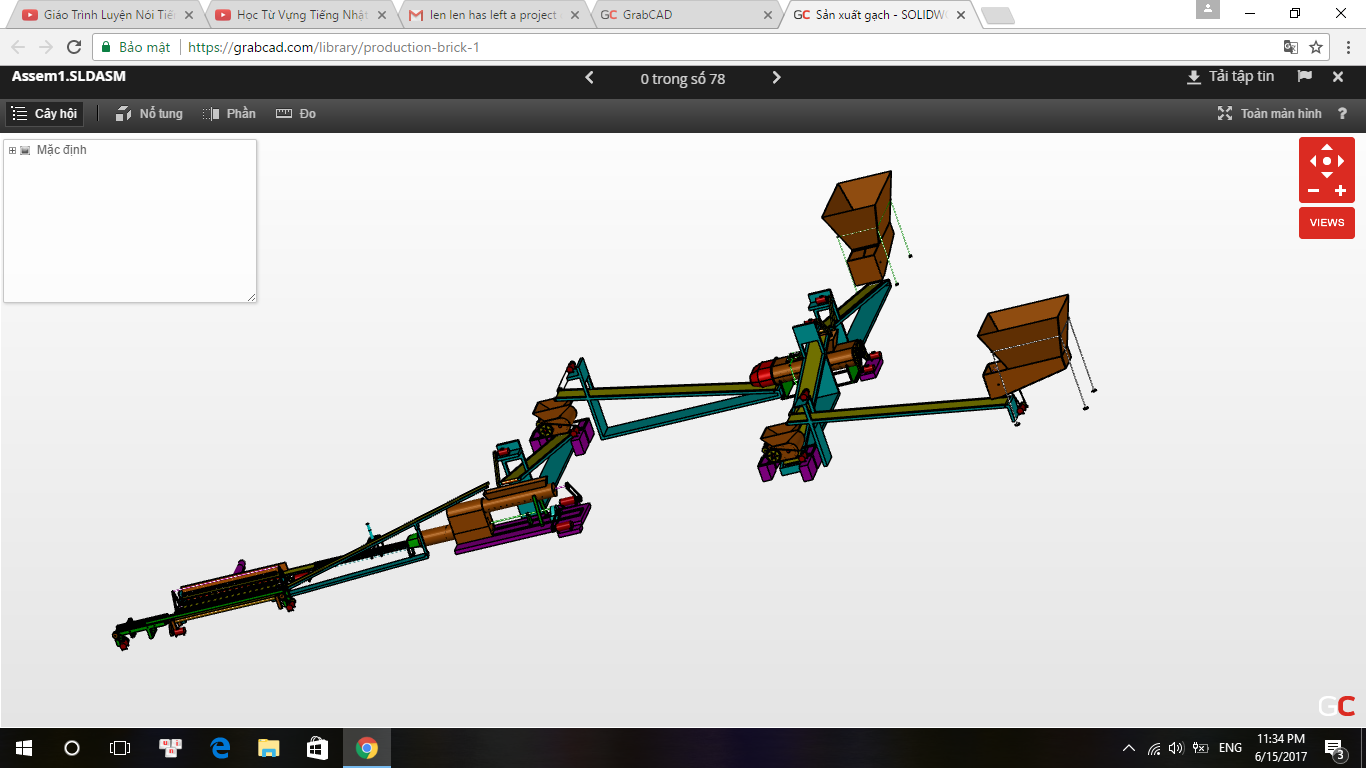Reset view with the center dot
The height and width of the screenshot is (768, 1366).
tap(1327, 161)
